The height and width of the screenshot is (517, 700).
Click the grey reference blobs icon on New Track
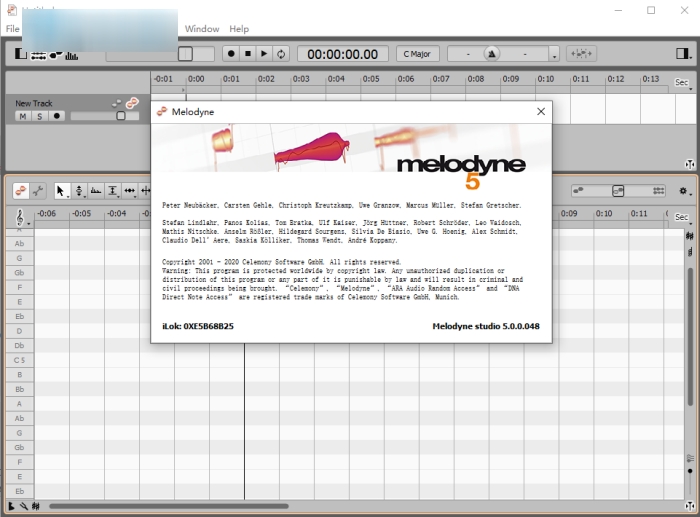point(117,104)
